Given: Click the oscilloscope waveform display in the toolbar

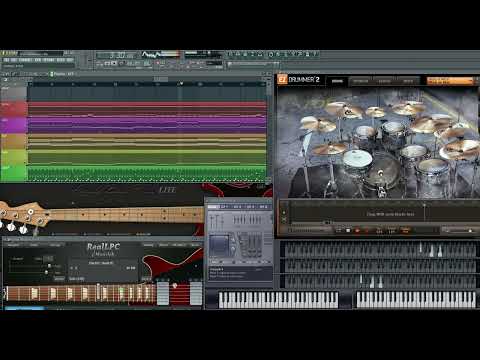Looking at the screenshot, I should click(x=151, y=55).
